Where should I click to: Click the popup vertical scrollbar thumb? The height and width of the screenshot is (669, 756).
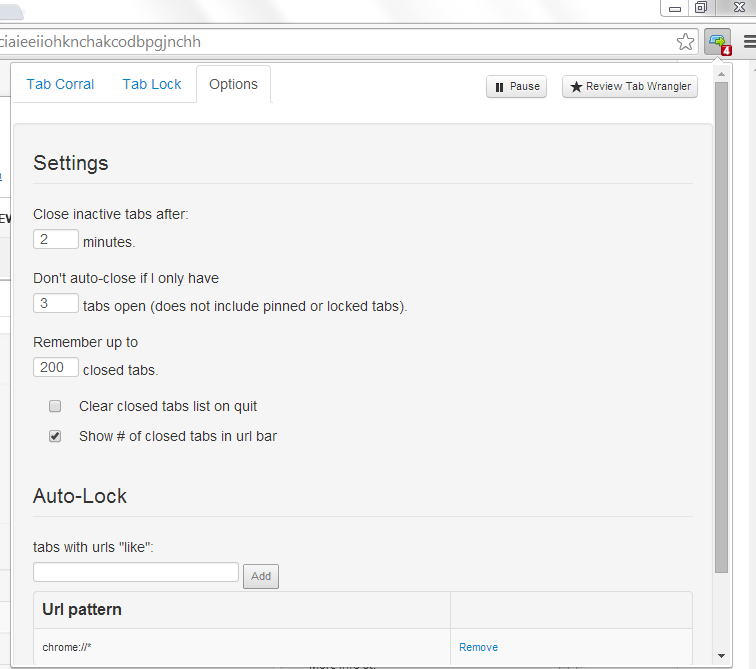[x=721, y=327]
